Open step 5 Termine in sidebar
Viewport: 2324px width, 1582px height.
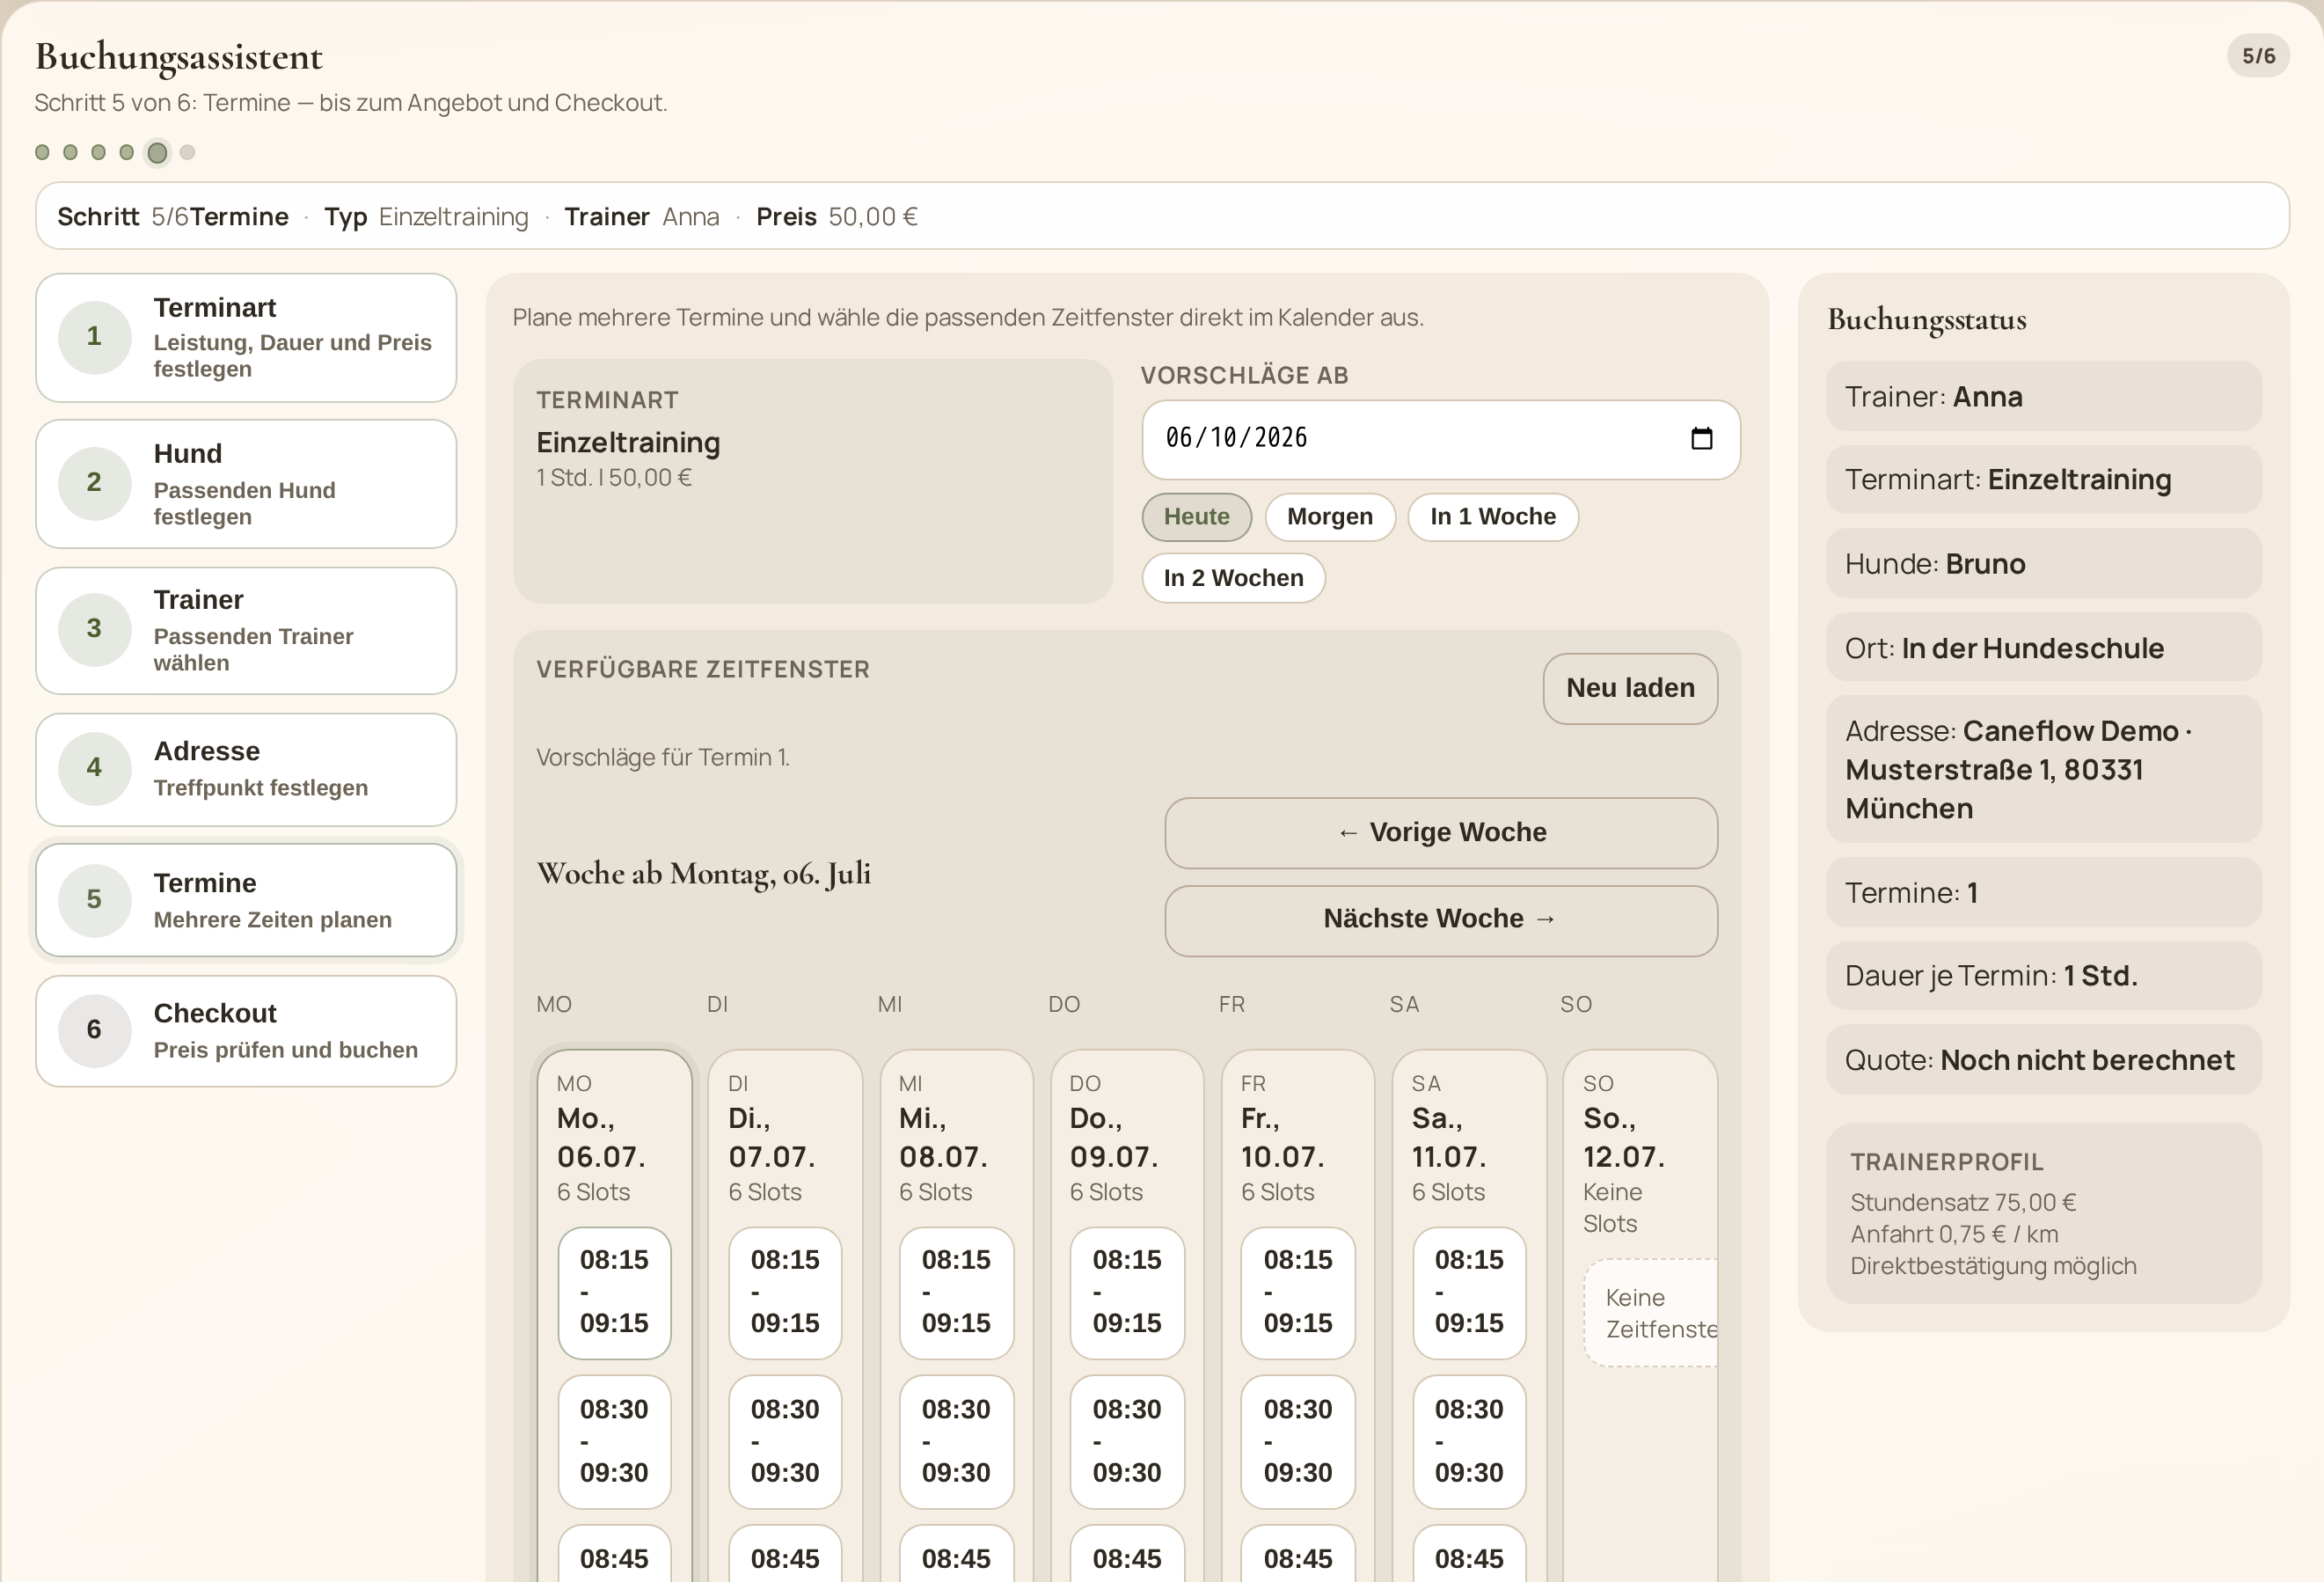click(246, 900)
